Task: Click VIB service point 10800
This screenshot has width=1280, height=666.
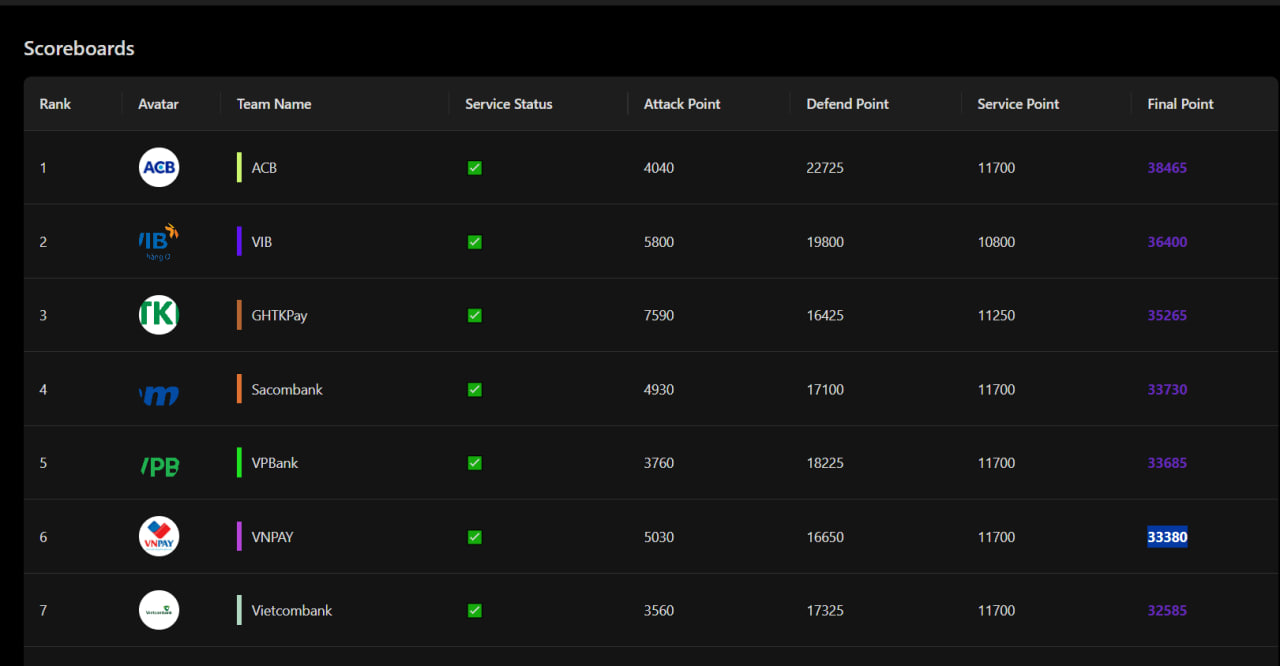Action: 996,242
